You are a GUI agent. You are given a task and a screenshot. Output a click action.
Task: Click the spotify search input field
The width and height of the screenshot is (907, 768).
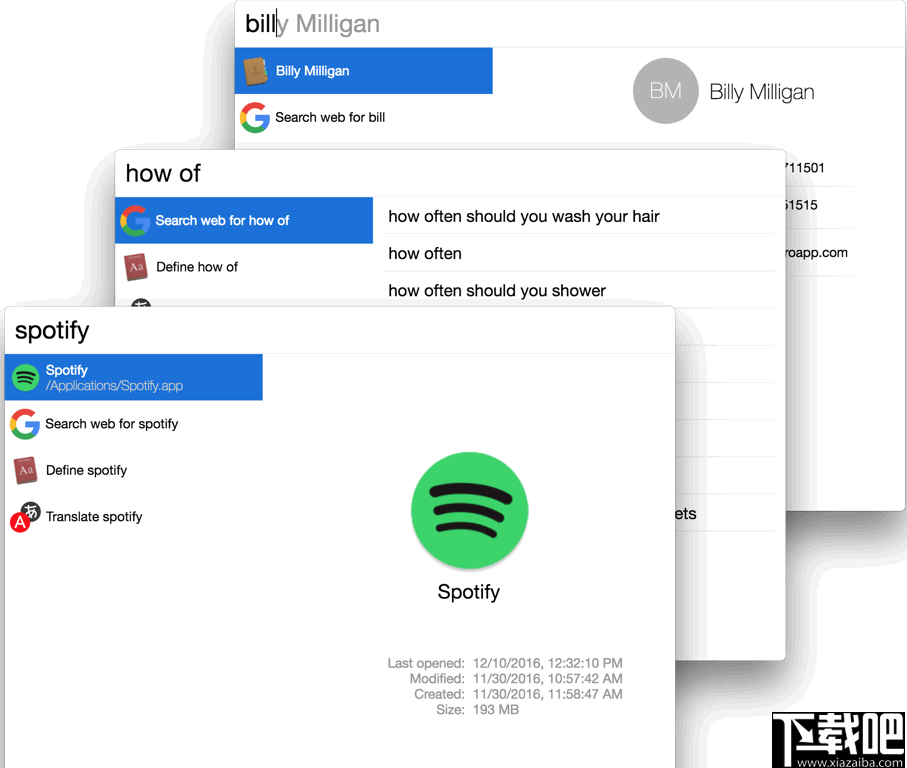(340, 331)
